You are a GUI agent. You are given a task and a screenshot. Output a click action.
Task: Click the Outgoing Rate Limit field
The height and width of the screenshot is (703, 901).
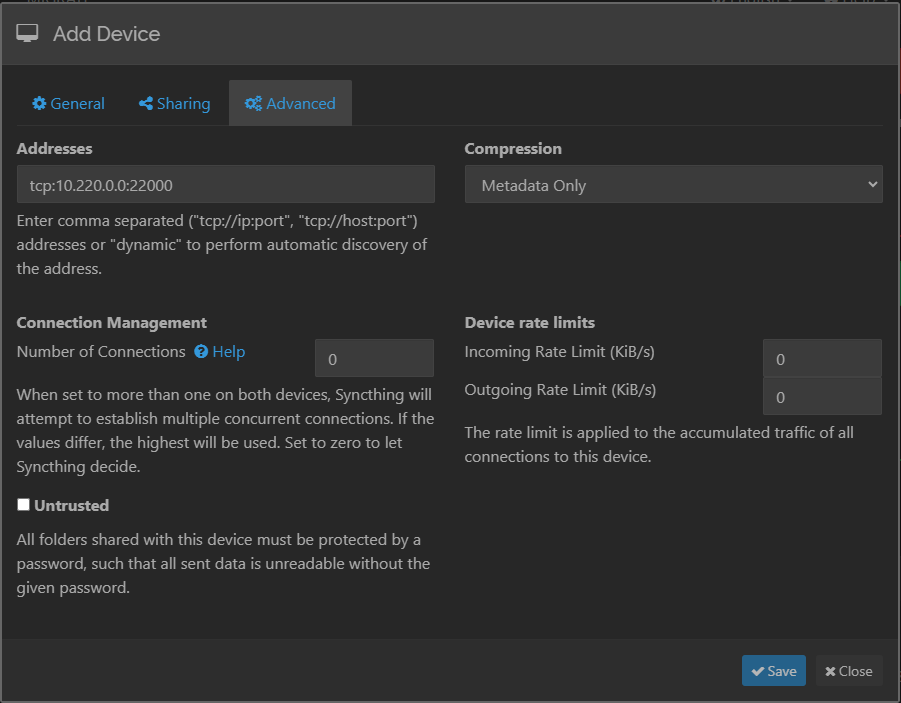[x=821, y=397]
